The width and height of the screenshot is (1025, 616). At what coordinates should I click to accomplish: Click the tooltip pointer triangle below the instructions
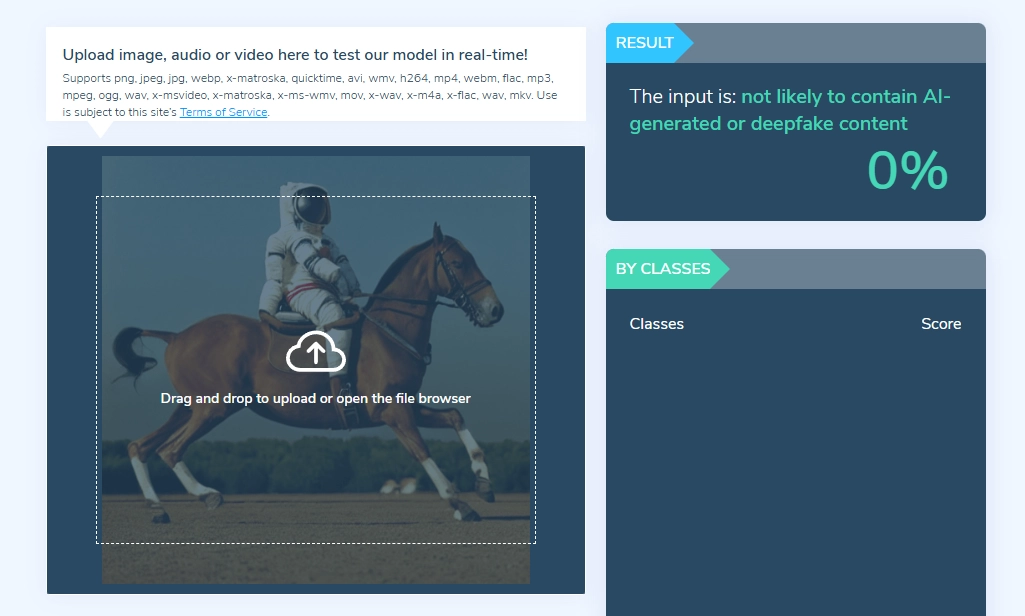[101, 129]
